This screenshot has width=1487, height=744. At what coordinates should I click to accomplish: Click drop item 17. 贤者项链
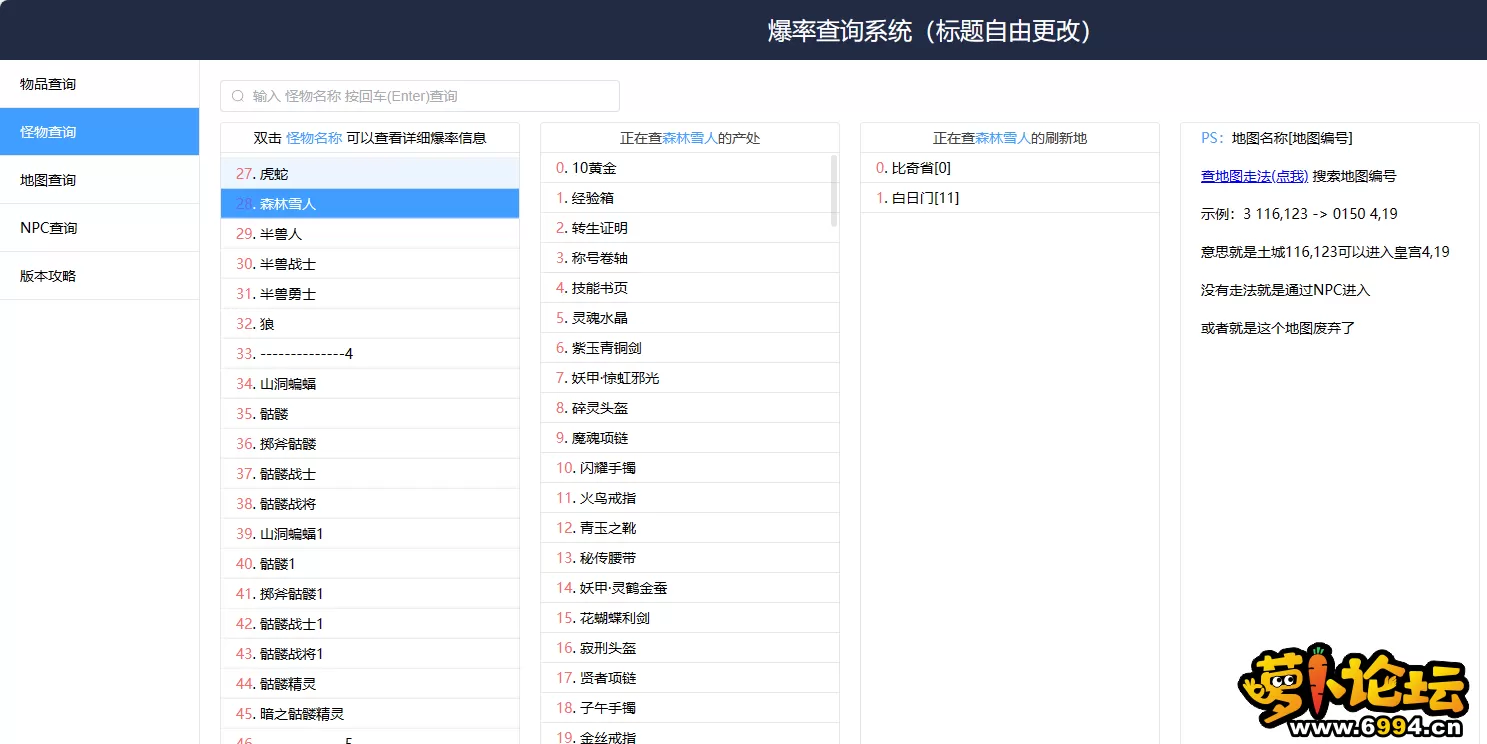click(690, 678)
